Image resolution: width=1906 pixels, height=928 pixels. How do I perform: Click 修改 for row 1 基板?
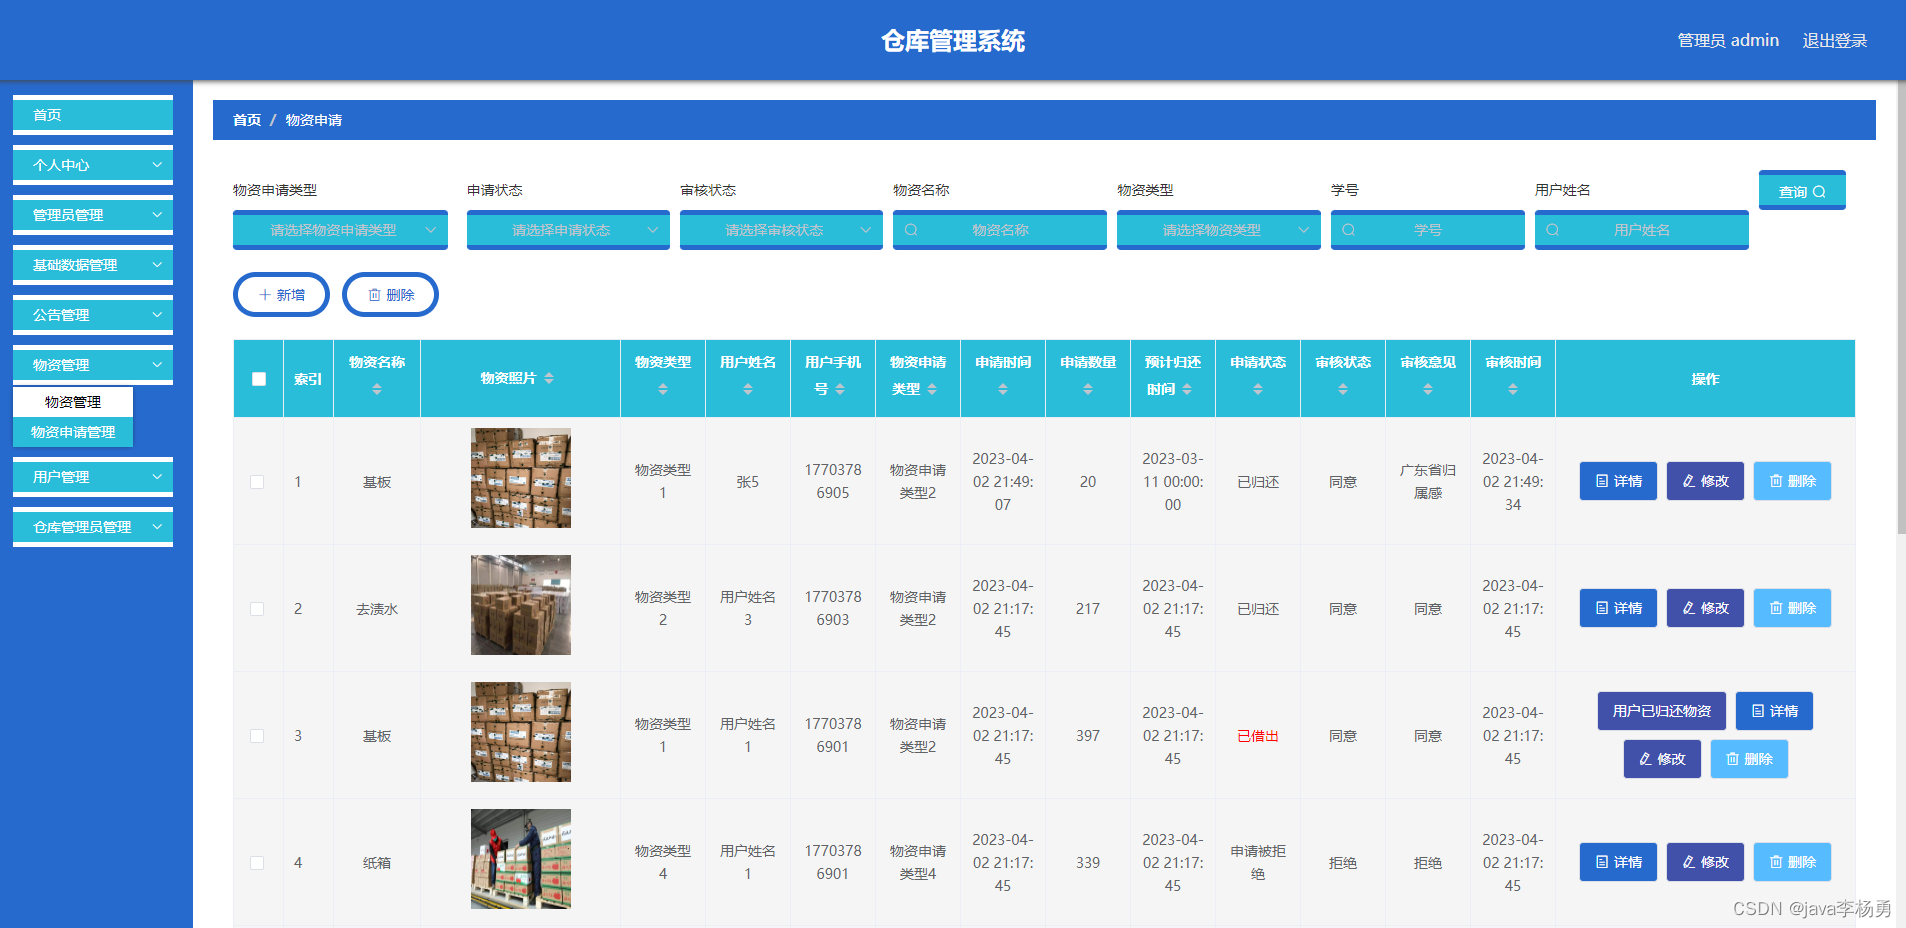click(1705, 481)
